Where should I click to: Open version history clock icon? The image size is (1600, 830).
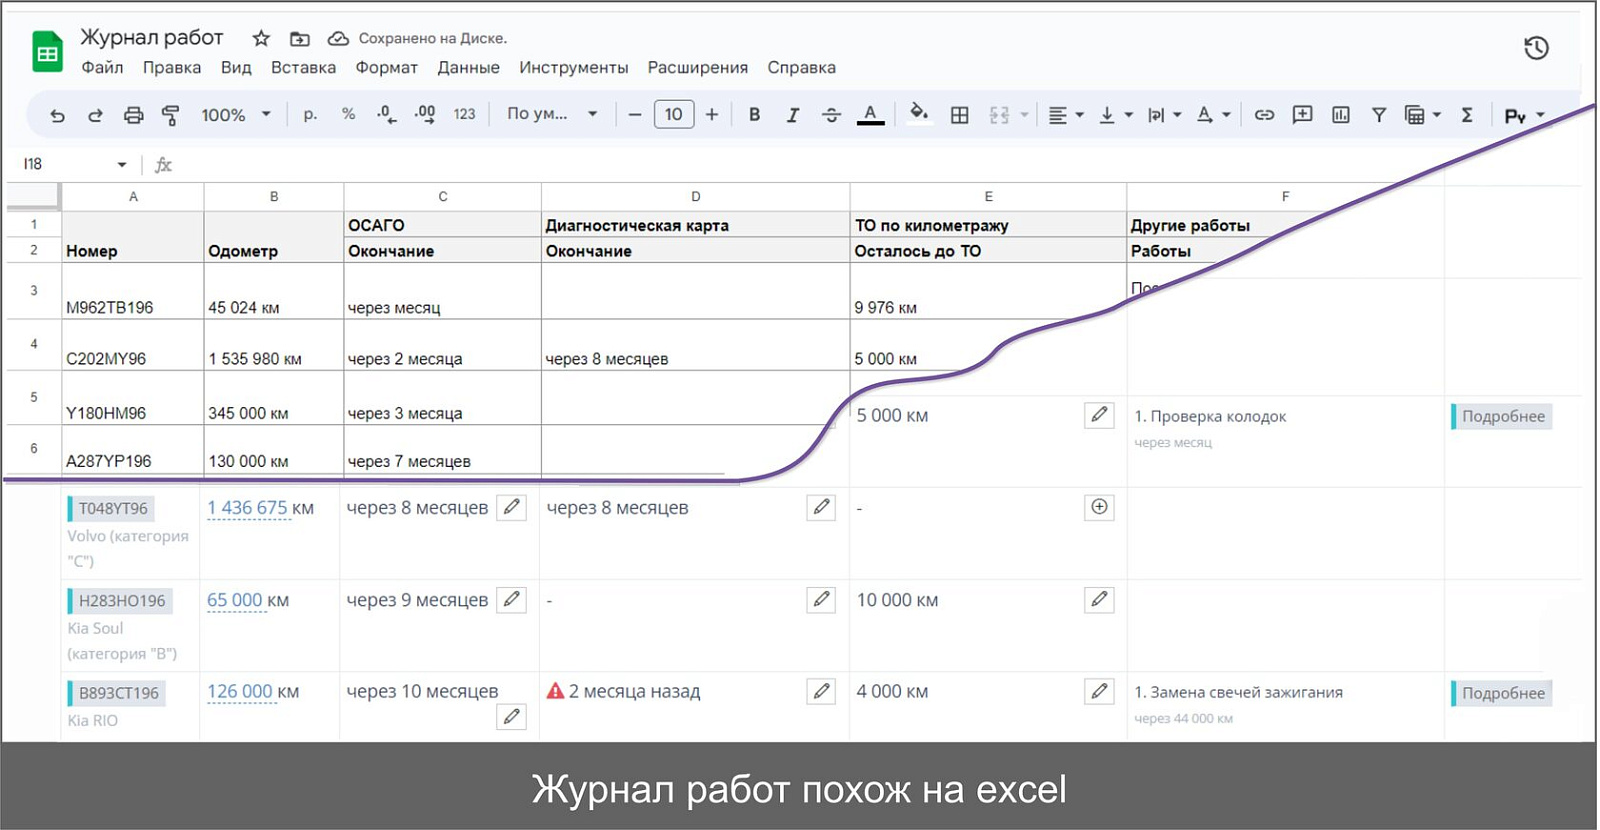coord(1536,47)
